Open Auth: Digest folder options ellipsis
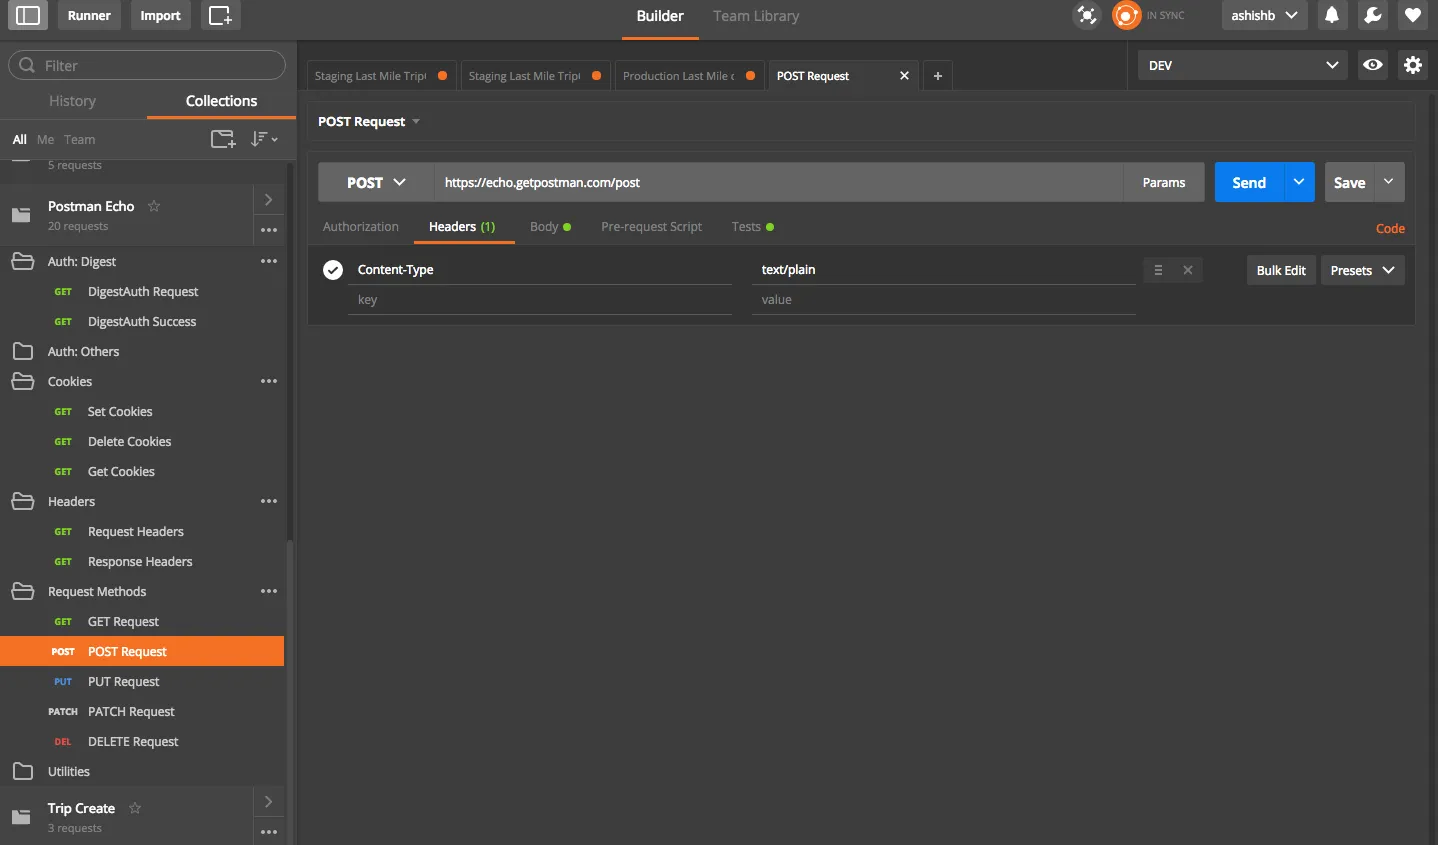The height and width of the screenshot is (845, 1438). (x=269, y=261)
